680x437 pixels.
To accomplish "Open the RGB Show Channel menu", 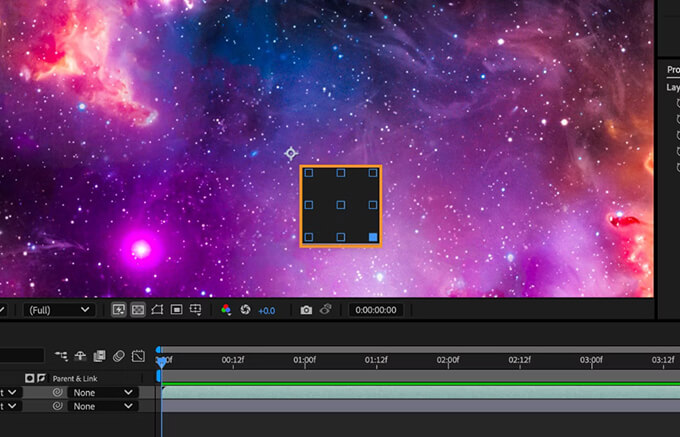I will pyautogui.click(x=226, y=310).
